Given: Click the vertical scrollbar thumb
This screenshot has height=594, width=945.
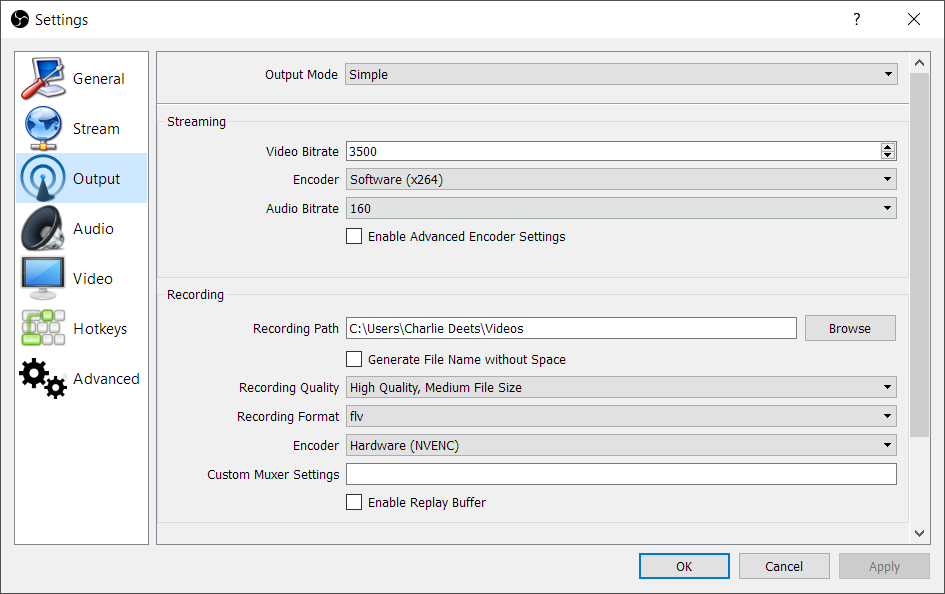Looking at the screenshot, I should [919, 255].
